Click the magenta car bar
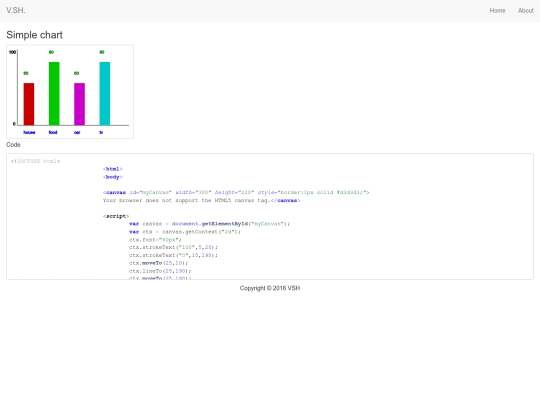Viewport: 540px width, 405px height. tap(80, 104)
